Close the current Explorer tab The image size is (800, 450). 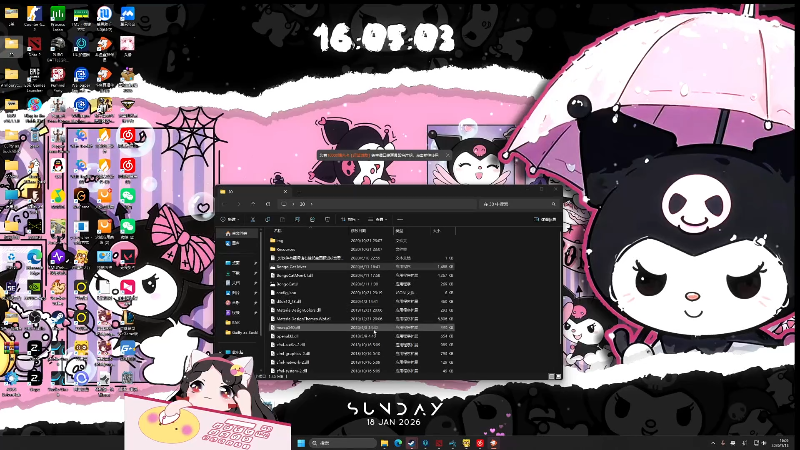(285, 191)
